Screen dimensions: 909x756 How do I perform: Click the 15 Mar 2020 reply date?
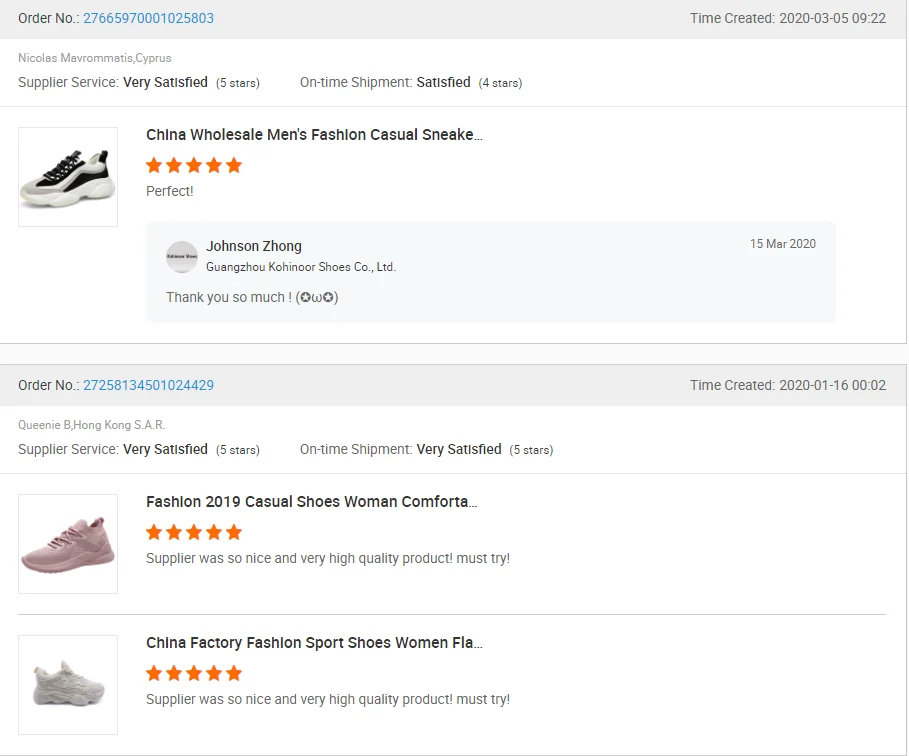[782, 244]
